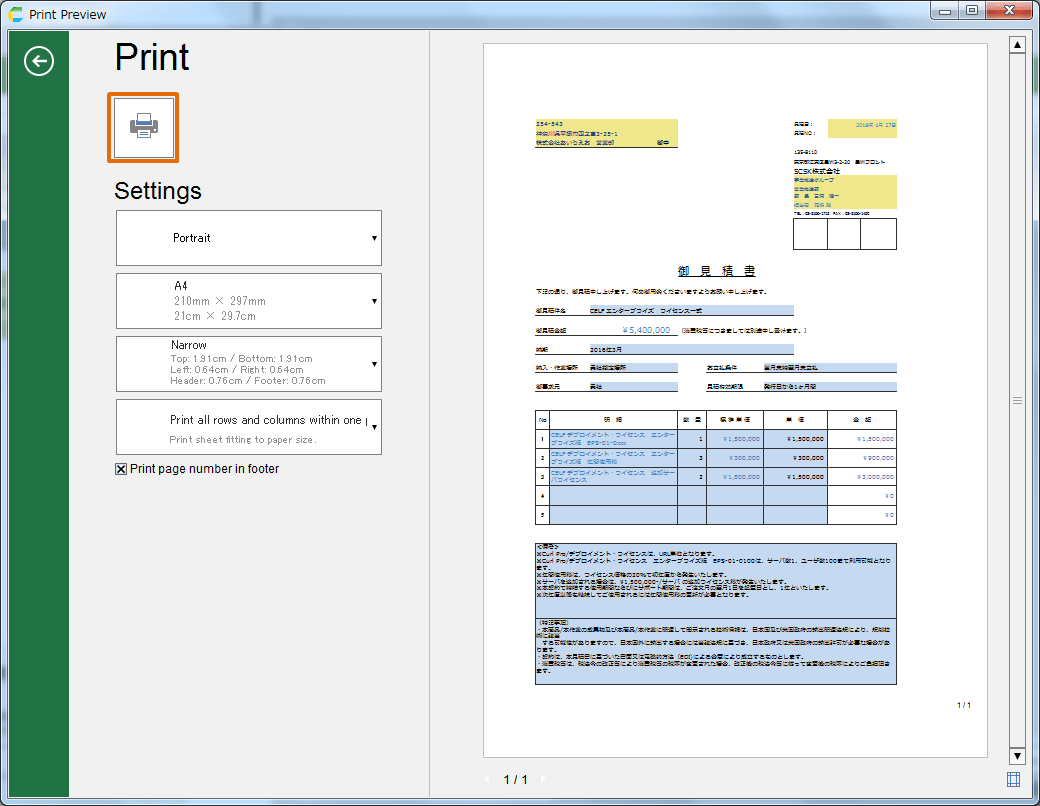Open the Narrow margins dropdown
This screenshot has width=1040, height=806.
(249, 364)
